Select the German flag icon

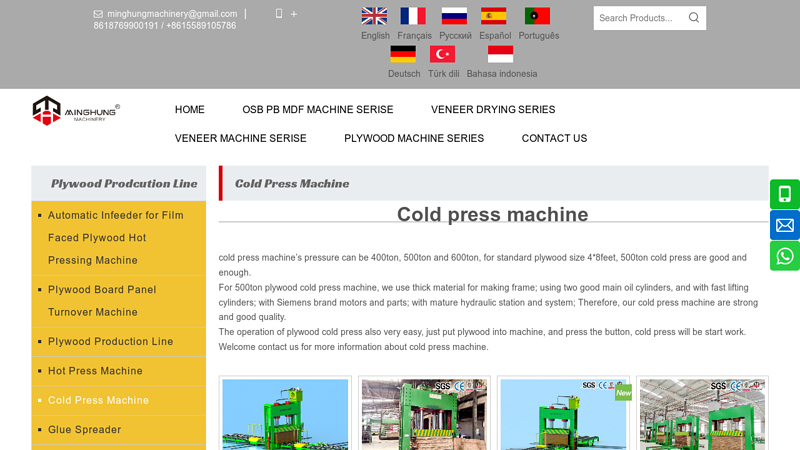(x=403, y=54)
